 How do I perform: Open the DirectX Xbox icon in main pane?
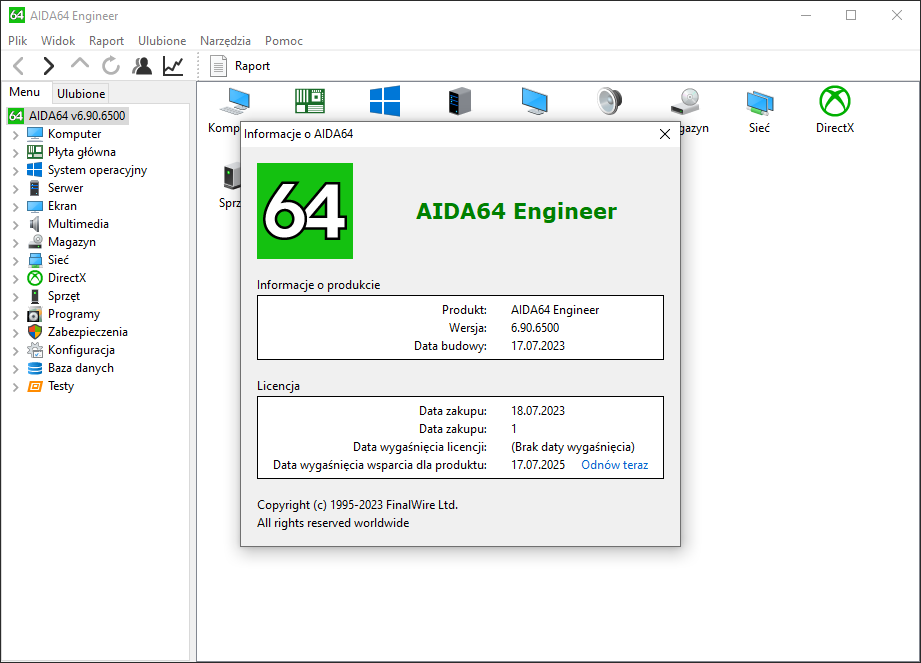point(835,101)
